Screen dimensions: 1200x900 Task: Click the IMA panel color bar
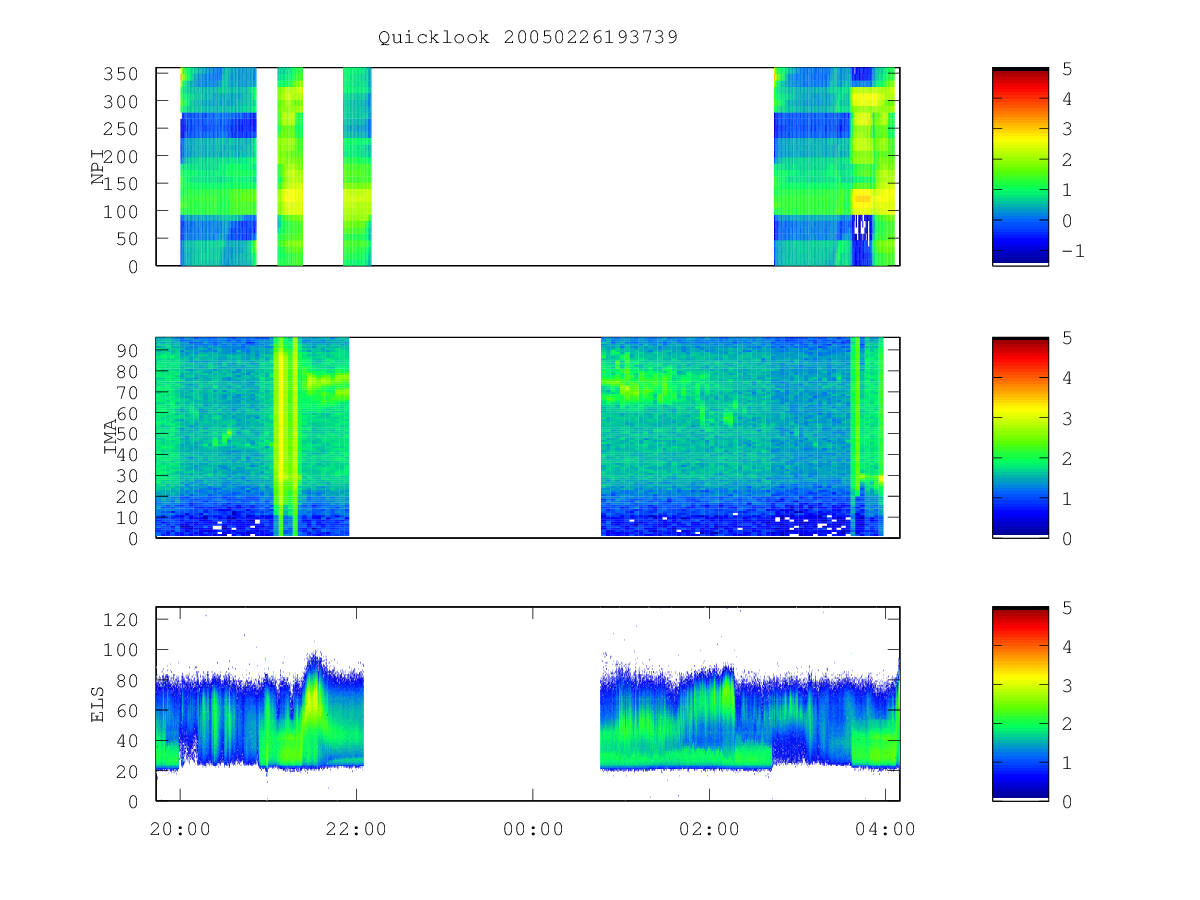pos(1020,438)
